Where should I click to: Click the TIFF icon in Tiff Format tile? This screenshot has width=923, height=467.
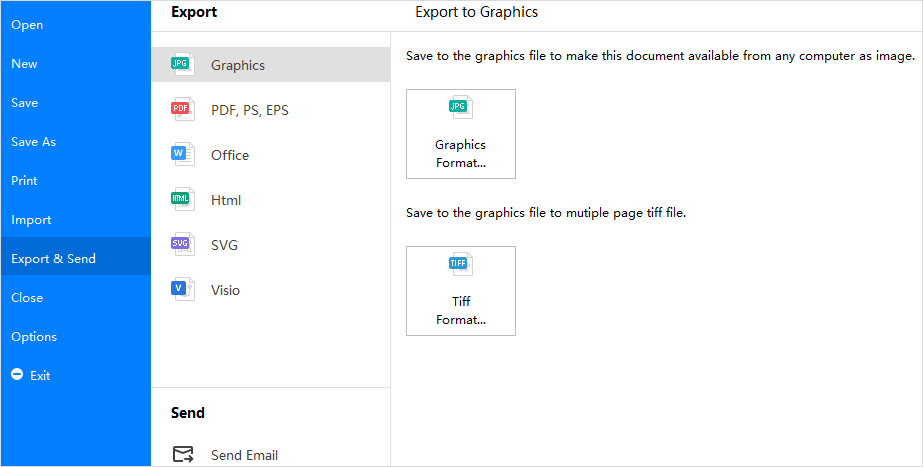pos(460,264)
